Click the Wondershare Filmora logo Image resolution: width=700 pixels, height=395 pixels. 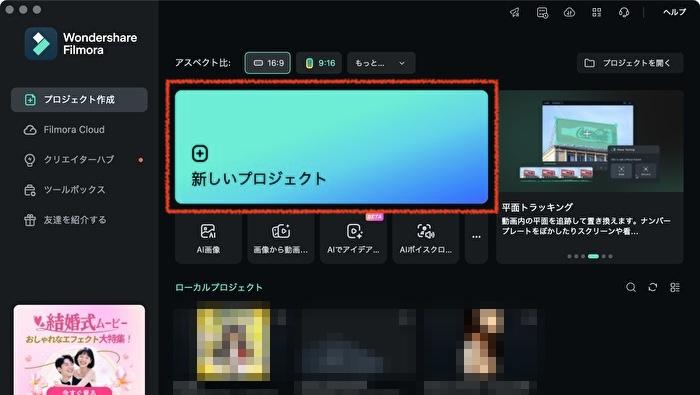coord(81,44)
